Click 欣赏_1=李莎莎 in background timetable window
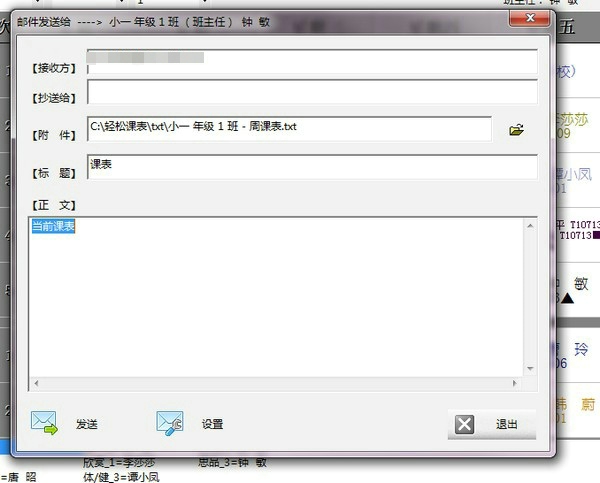The height and width of the screenshot is (483, 600). coord(119,462)
